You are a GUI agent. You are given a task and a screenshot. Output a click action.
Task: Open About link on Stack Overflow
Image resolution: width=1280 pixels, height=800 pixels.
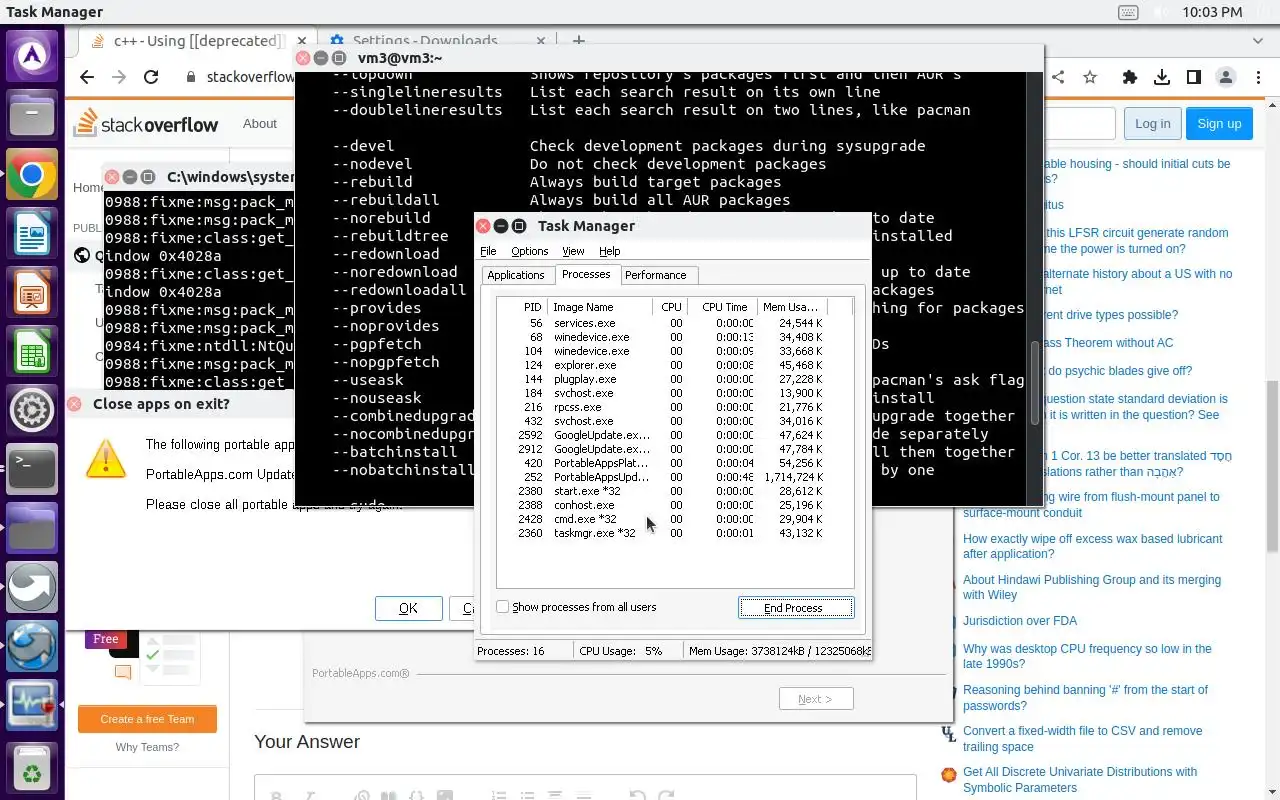point(260,123)
